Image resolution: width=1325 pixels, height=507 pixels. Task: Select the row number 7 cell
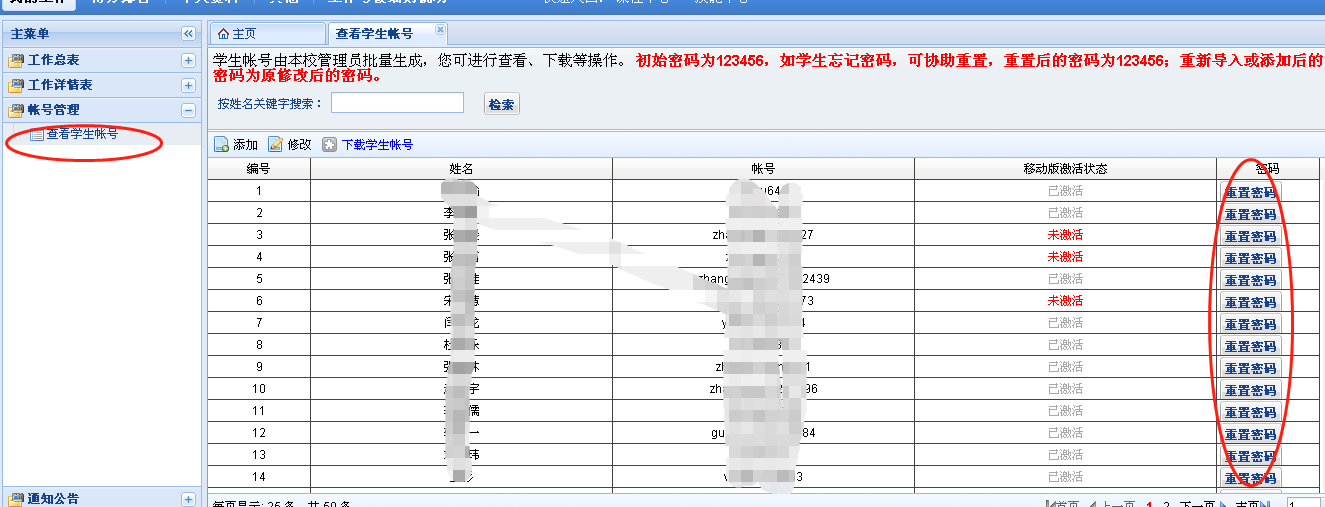(x=259, y=323)
